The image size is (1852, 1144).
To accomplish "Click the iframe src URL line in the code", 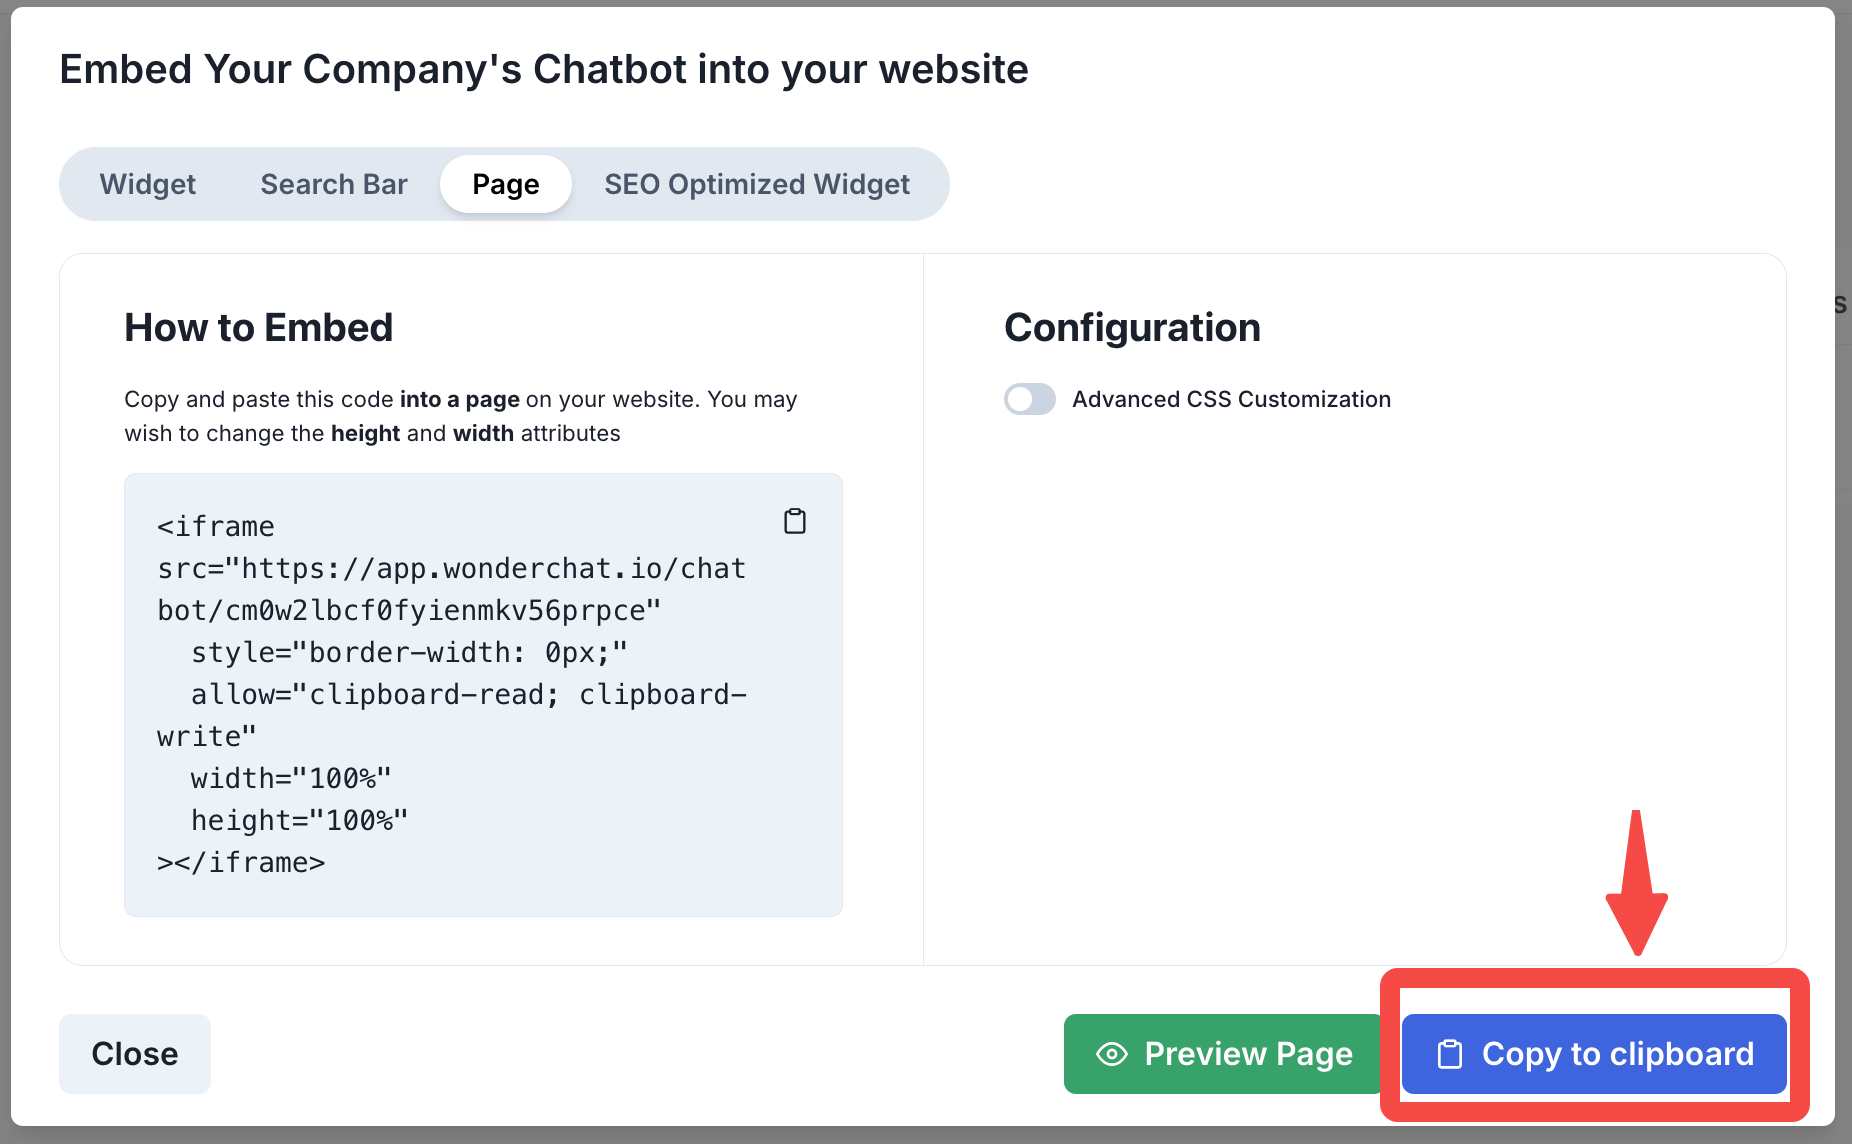I will coord(451,569).
